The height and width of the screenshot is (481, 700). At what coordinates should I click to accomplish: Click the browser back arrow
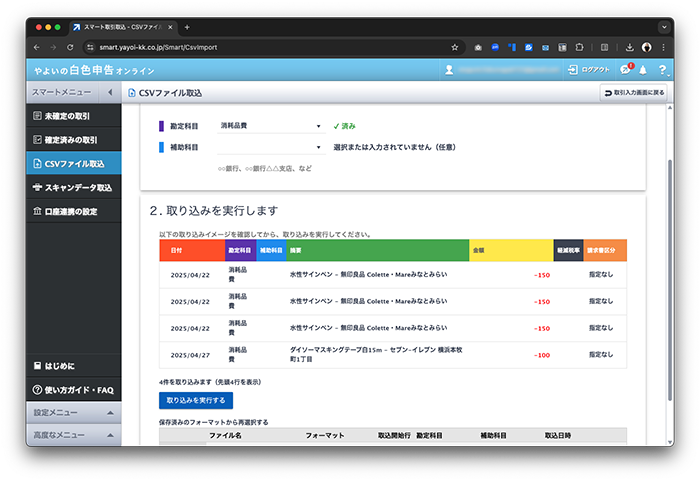coord(37,47)
